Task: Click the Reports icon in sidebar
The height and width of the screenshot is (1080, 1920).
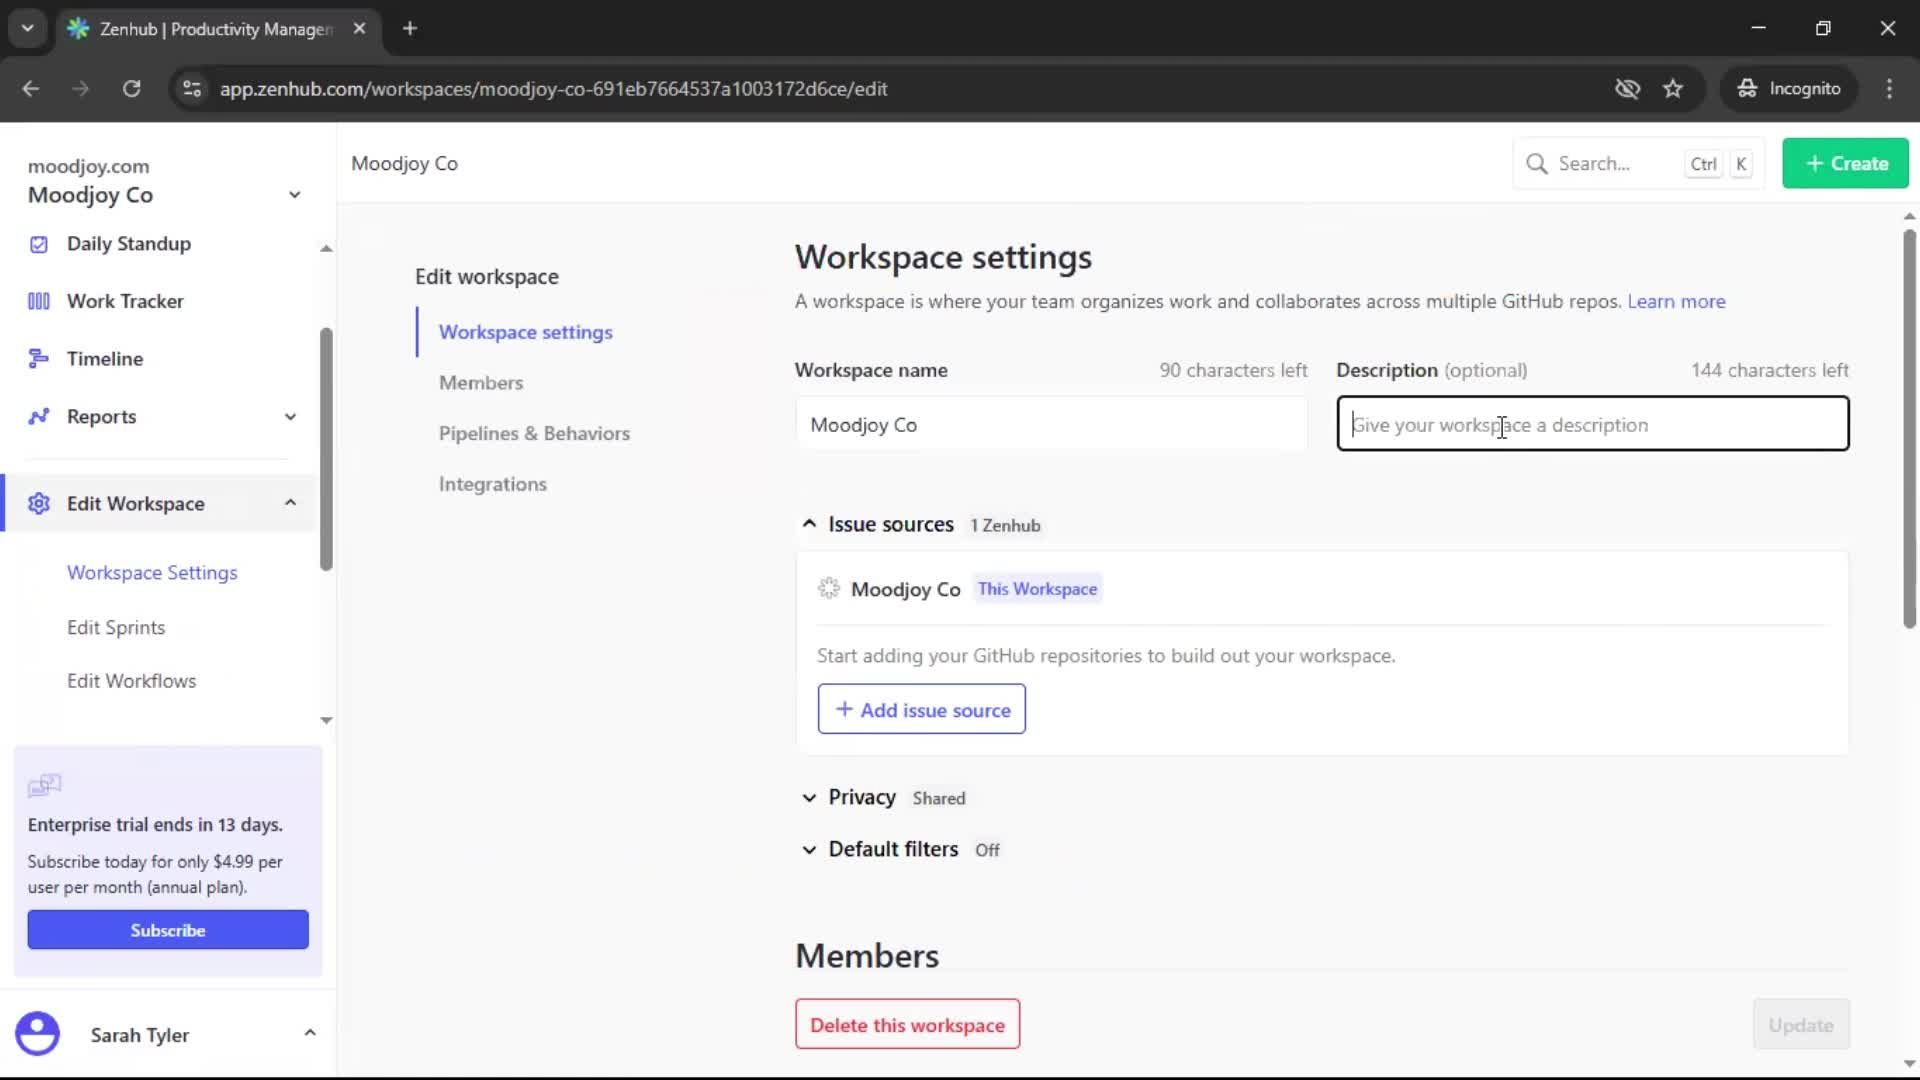Action: click(37, 416)
